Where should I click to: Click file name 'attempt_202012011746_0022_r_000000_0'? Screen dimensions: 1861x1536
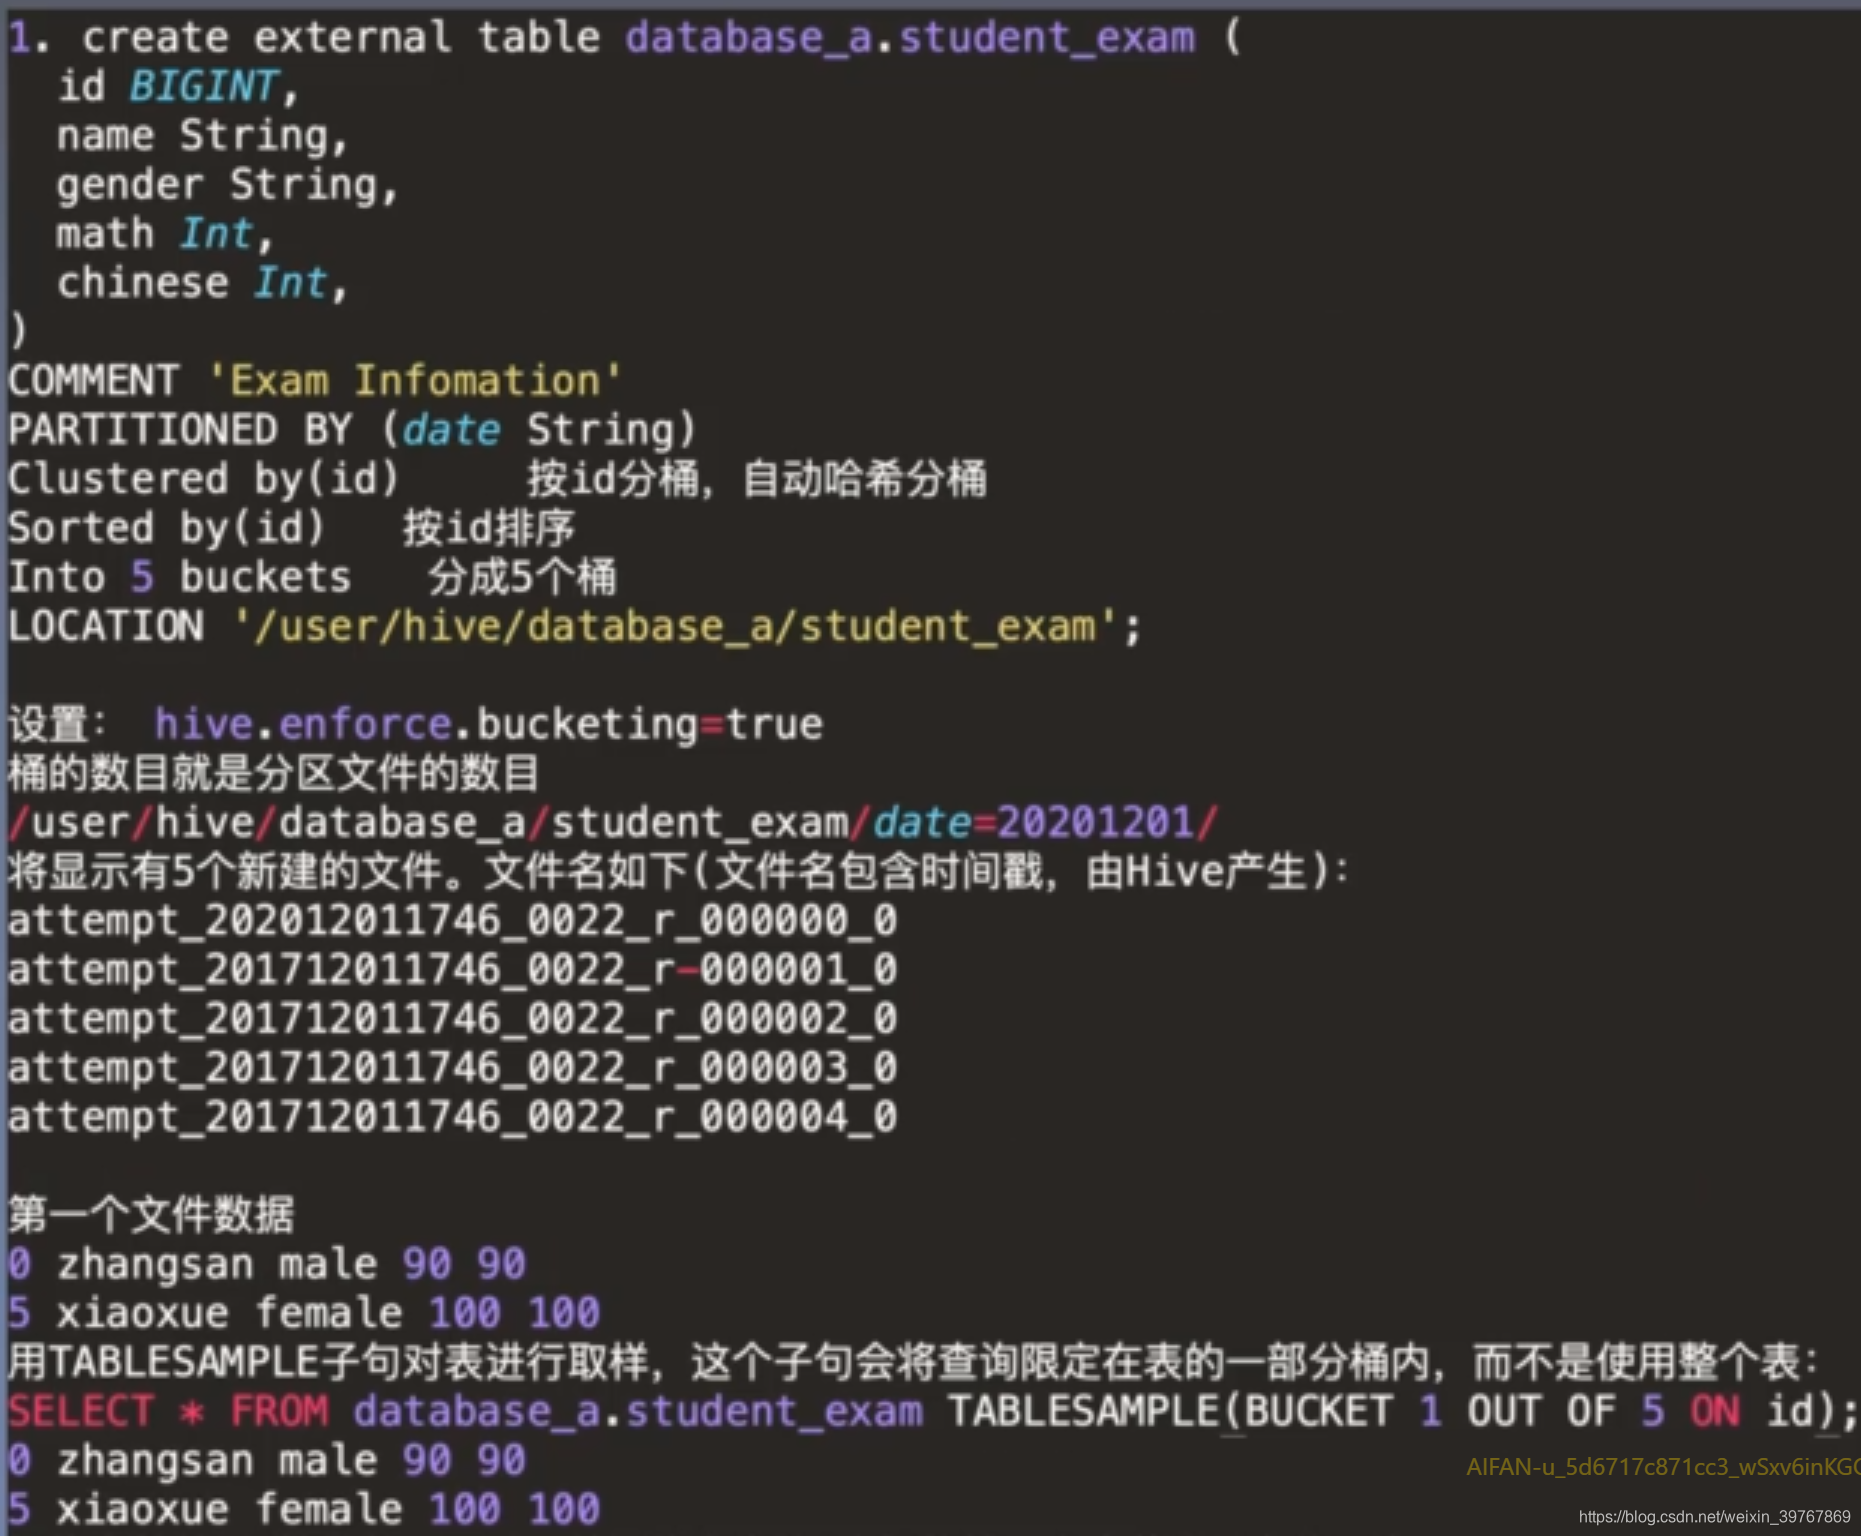(x=452, y=920)
